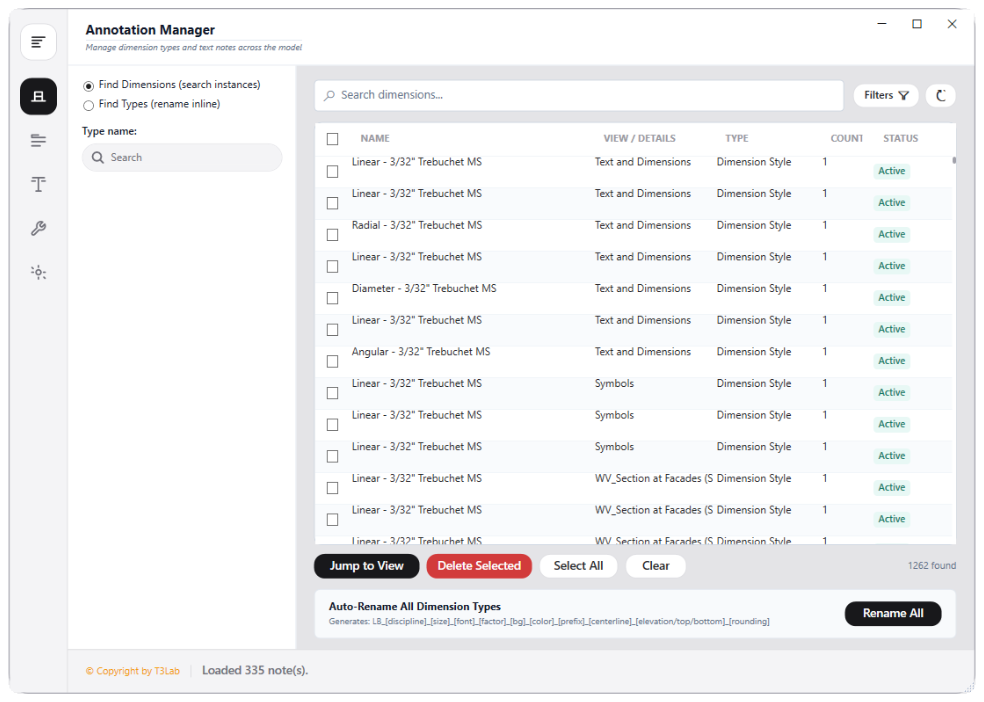This screenshot has width=984, height=702.
Task: Select the dimensions panel sidebar icon
Action: 38,97
